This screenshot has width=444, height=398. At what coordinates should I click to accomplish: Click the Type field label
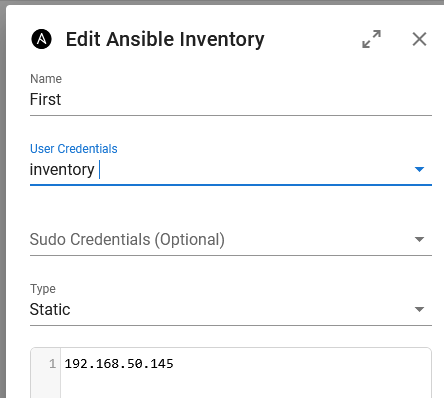(x=43, y=289)
